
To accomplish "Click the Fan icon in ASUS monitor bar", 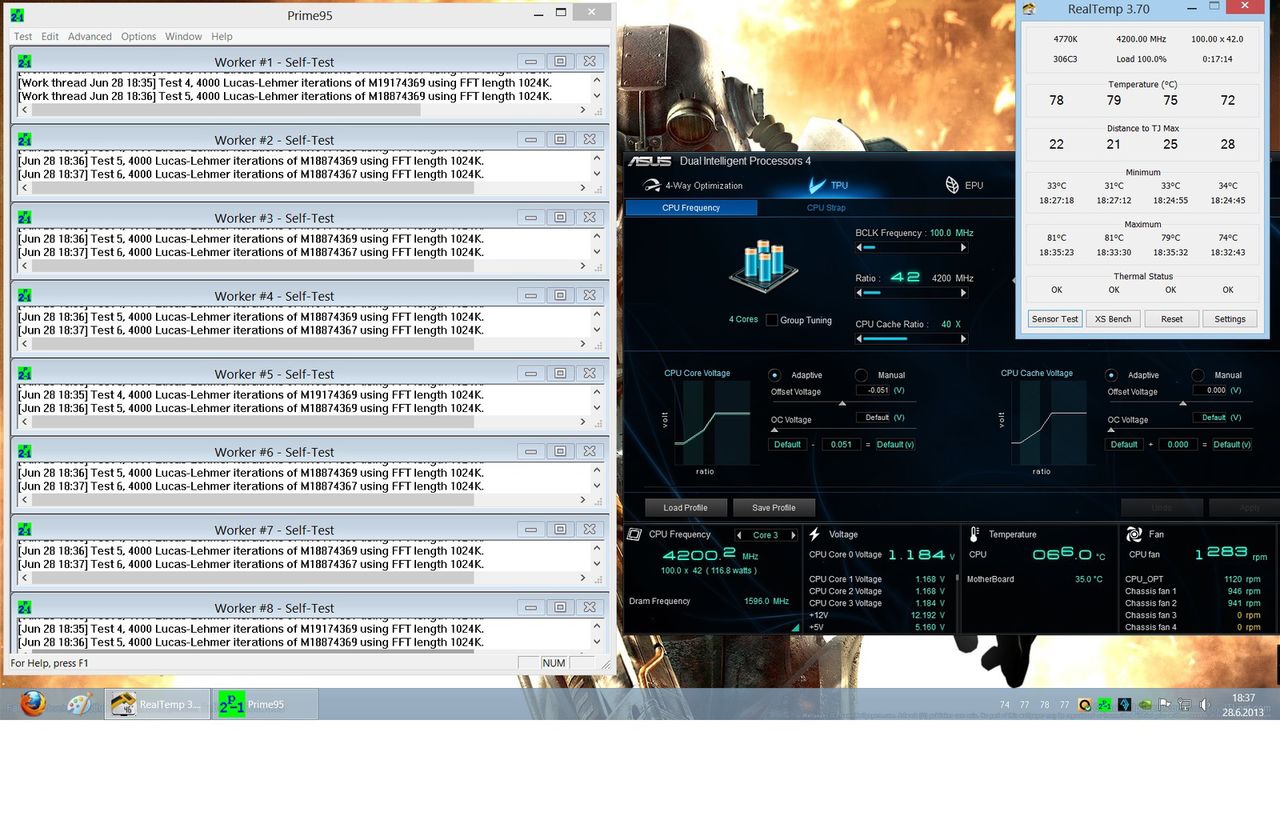I will [x=1134, y=535].
